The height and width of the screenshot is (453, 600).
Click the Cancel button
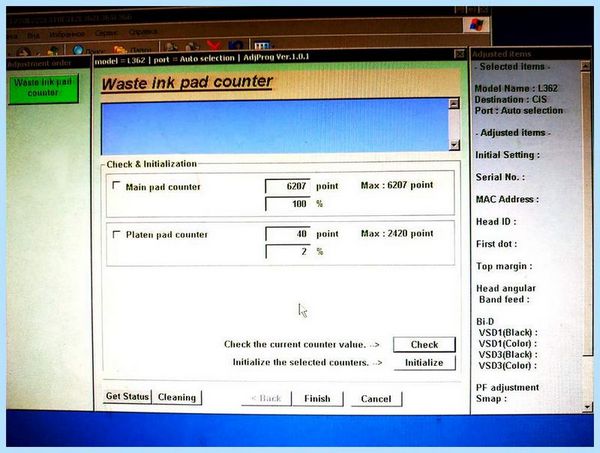[x=376, y=399]
